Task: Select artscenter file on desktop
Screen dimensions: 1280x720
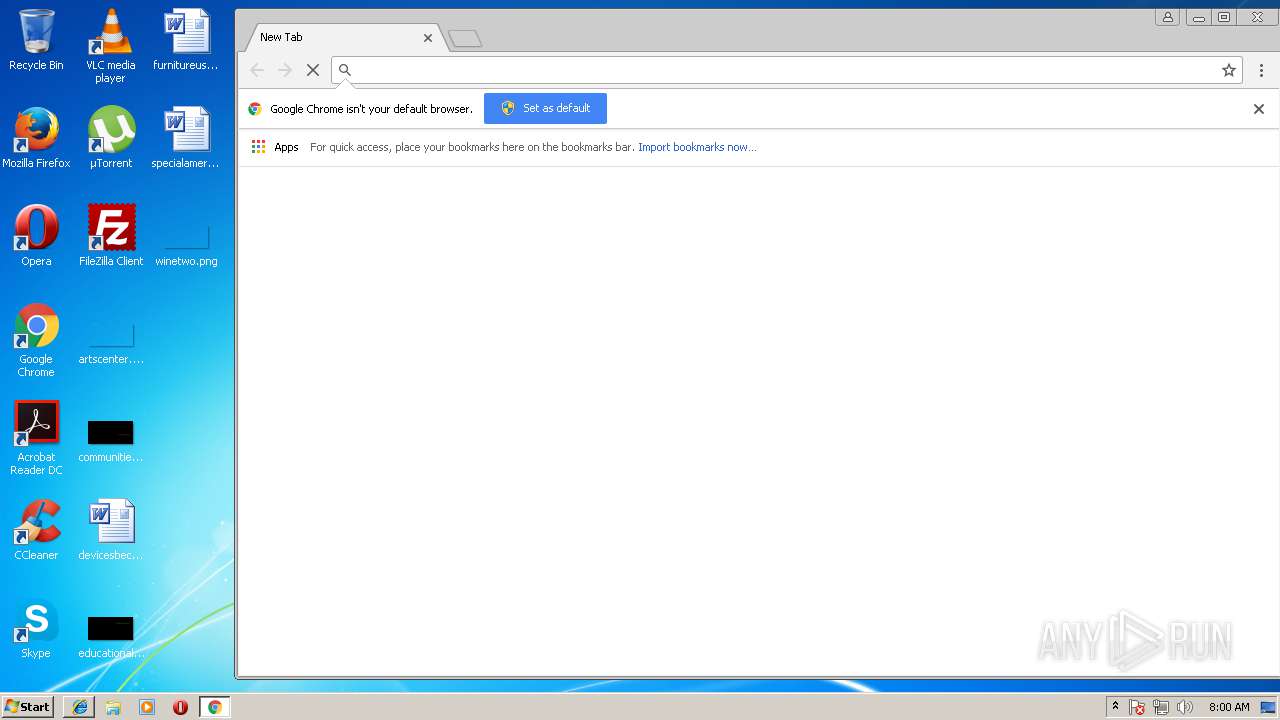Action: (111, 343)
